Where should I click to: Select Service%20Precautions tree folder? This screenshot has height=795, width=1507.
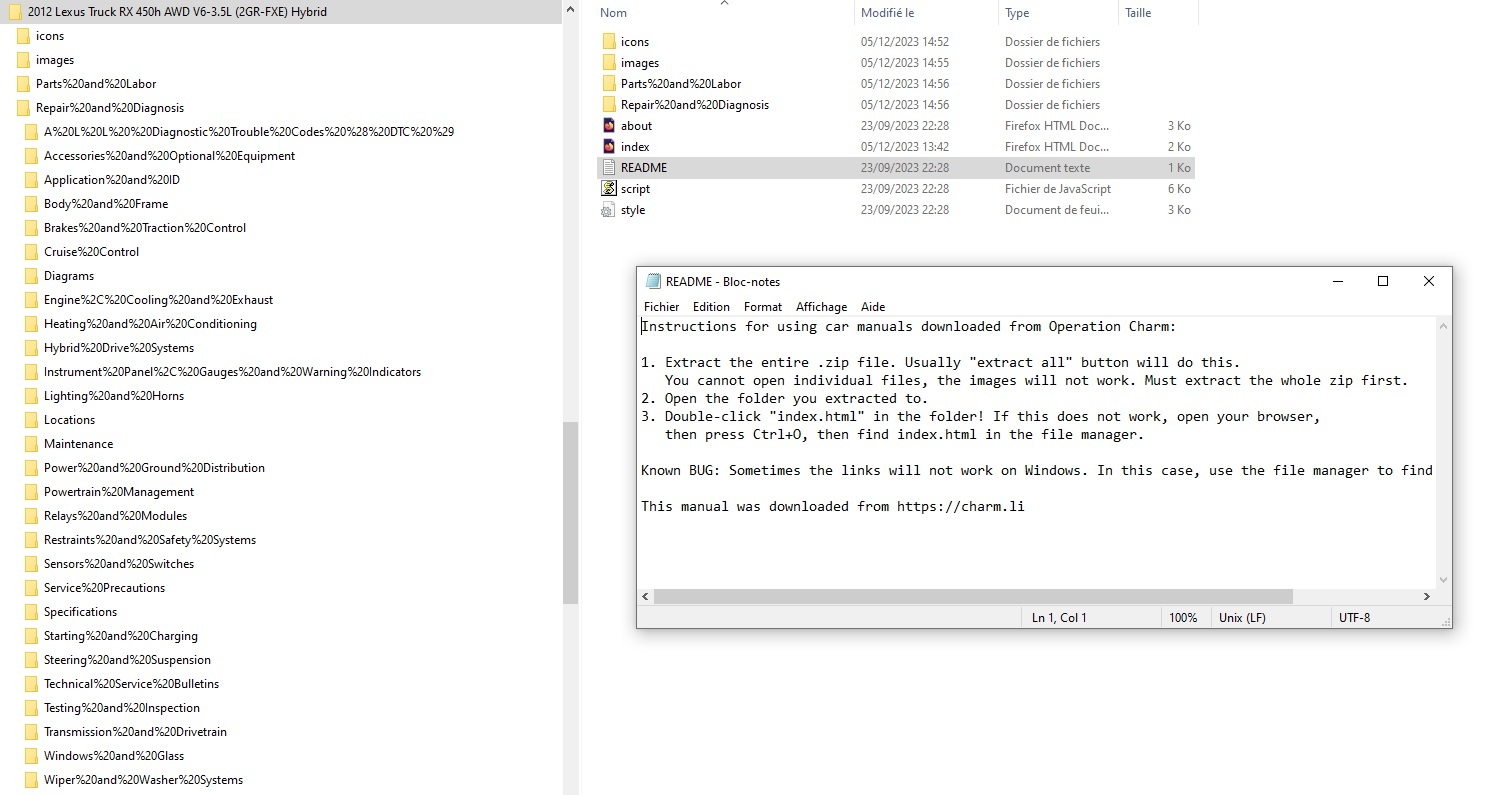coord(104,588)
